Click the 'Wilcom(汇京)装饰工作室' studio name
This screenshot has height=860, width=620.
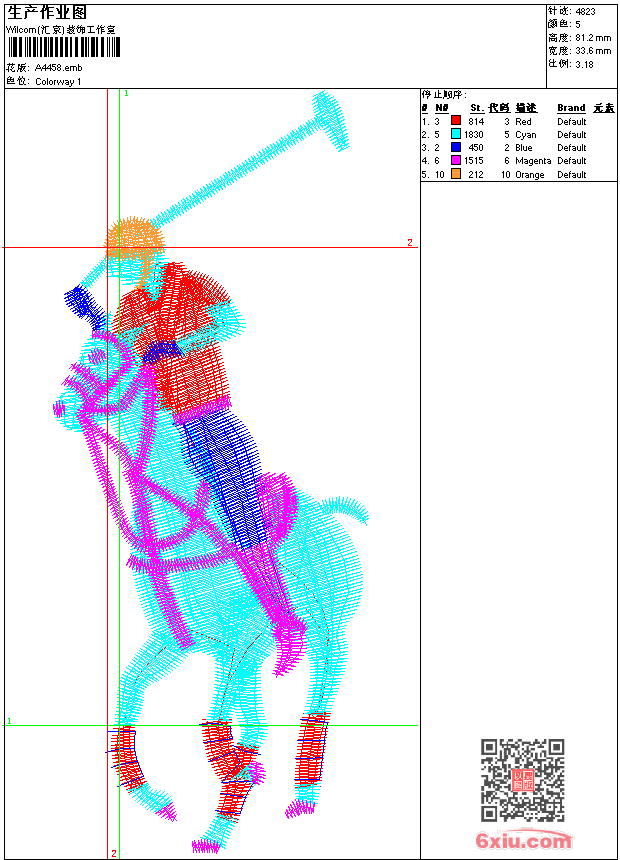click(x=61, y=30)
